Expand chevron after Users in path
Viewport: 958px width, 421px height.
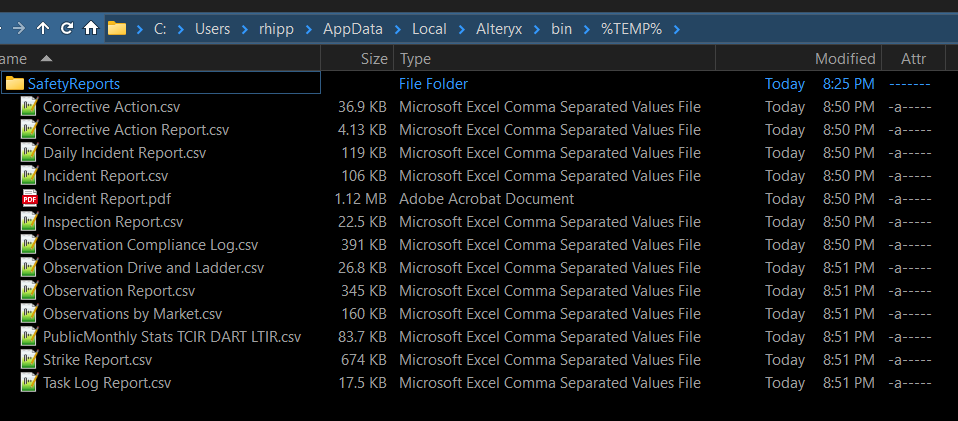[244, 29]
